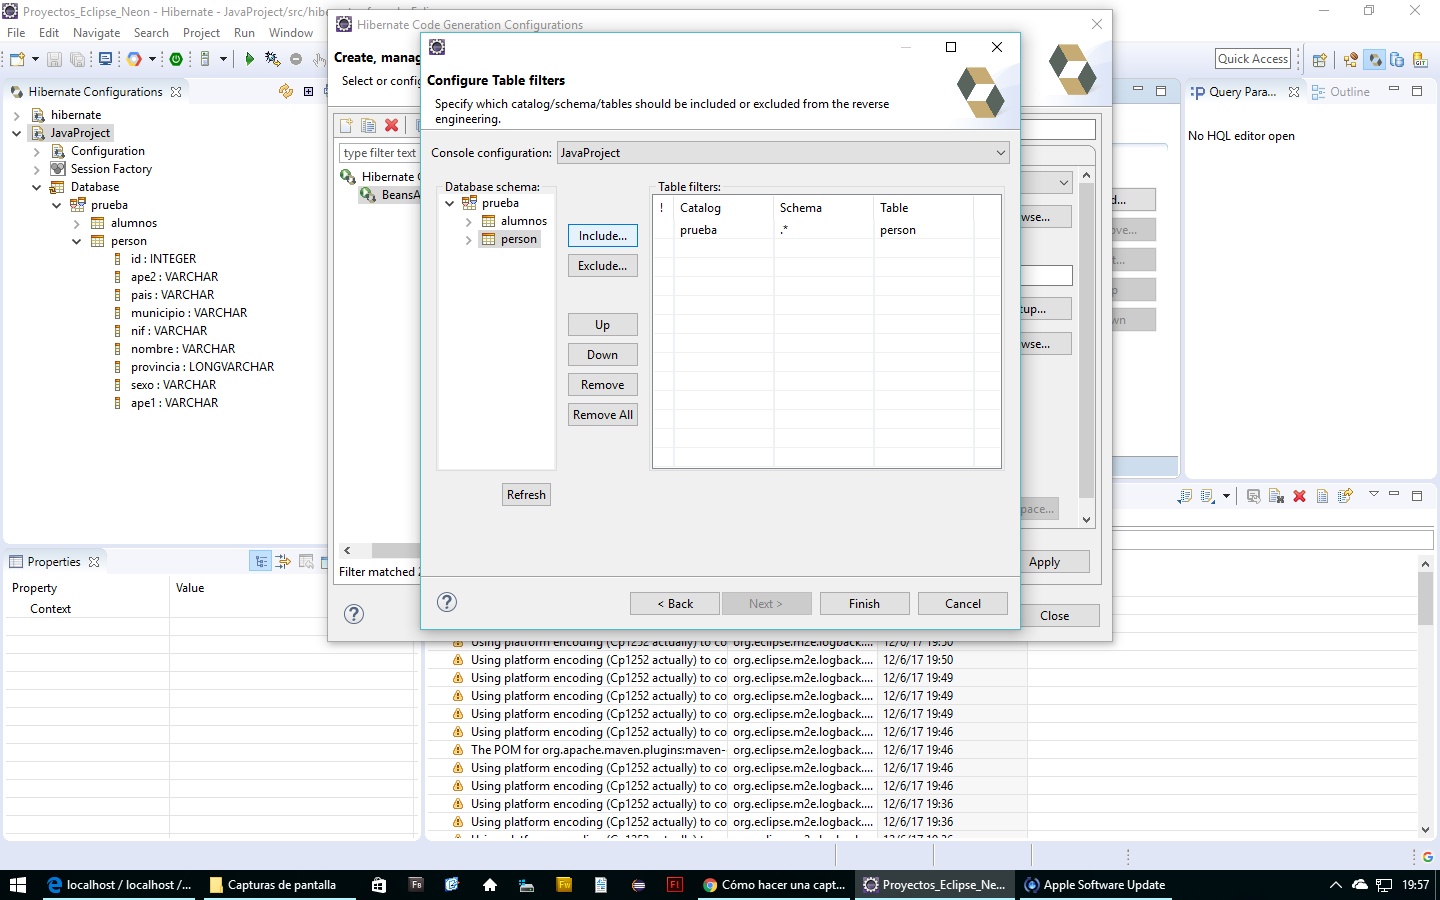
Task: Click the Cancel button in Table filters dialog
Action: (963, 604)
